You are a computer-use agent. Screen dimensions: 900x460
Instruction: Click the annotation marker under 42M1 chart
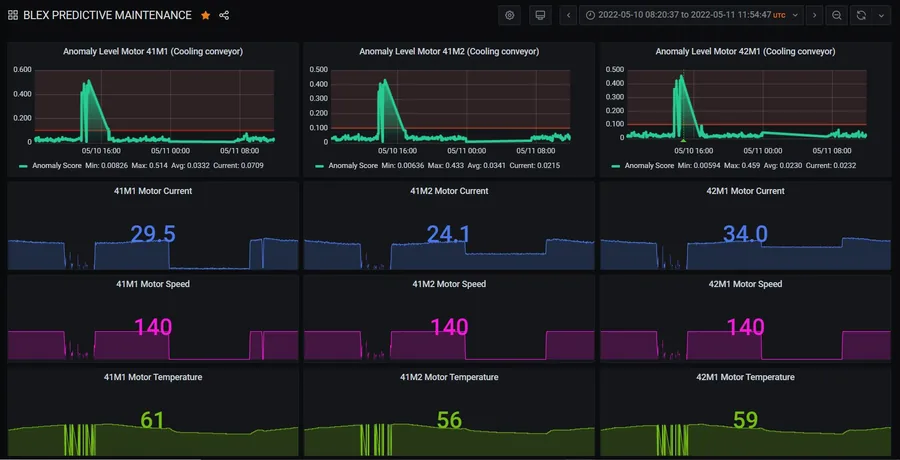683,140
